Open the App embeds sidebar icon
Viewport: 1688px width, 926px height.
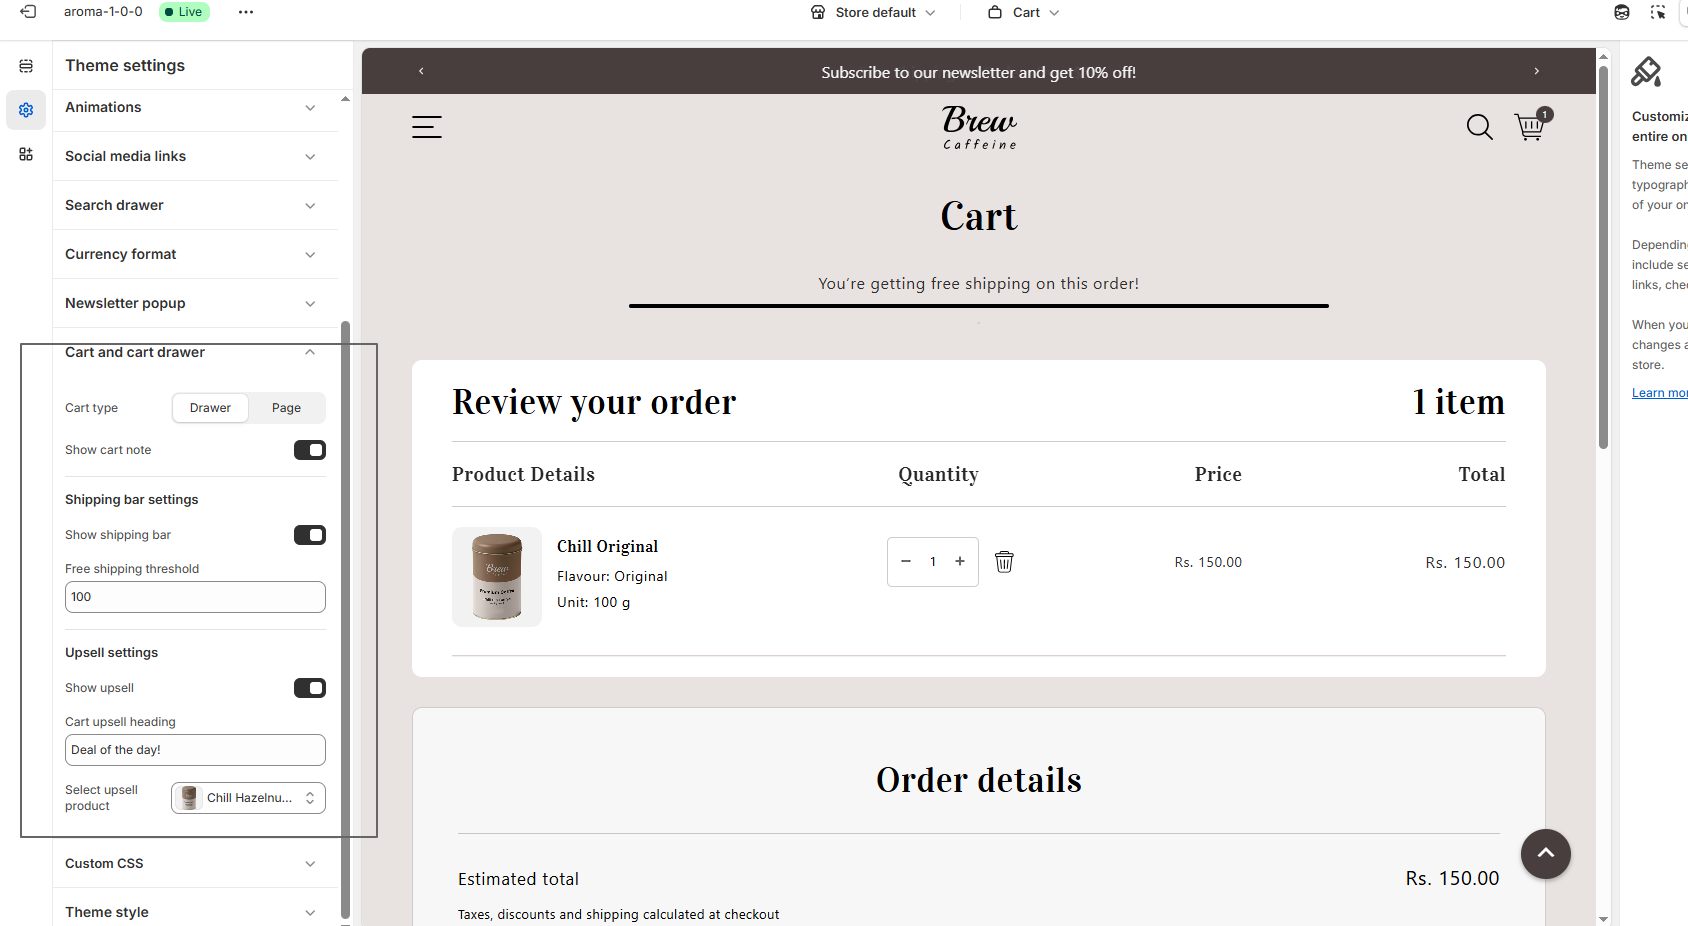26,154
